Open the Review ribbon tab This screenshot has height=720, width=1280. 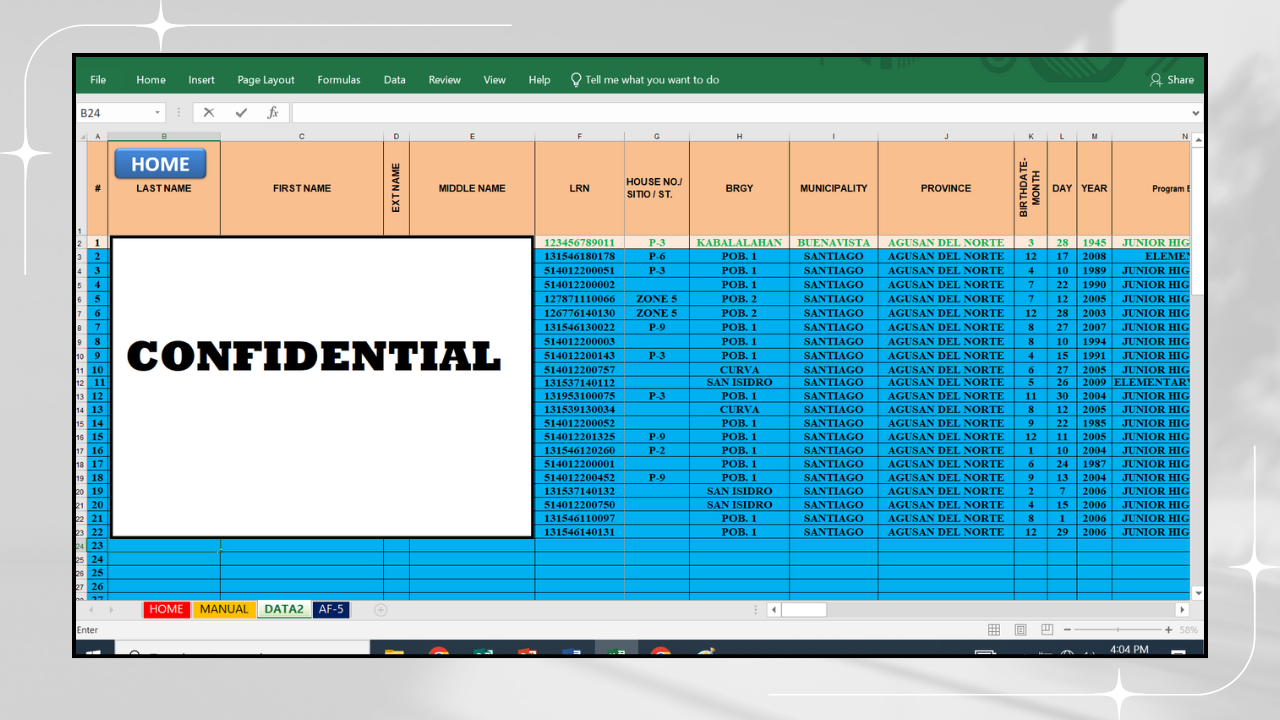(445, 80)
